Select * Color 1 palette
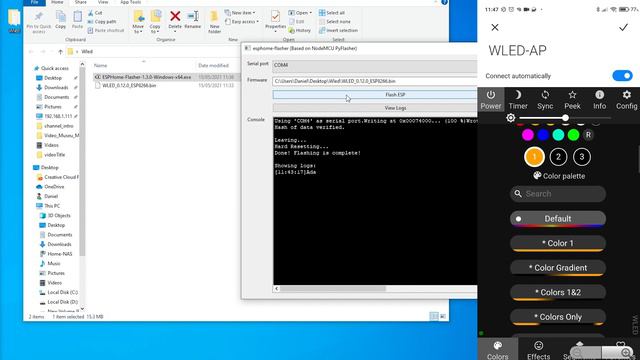 (558, 243)
